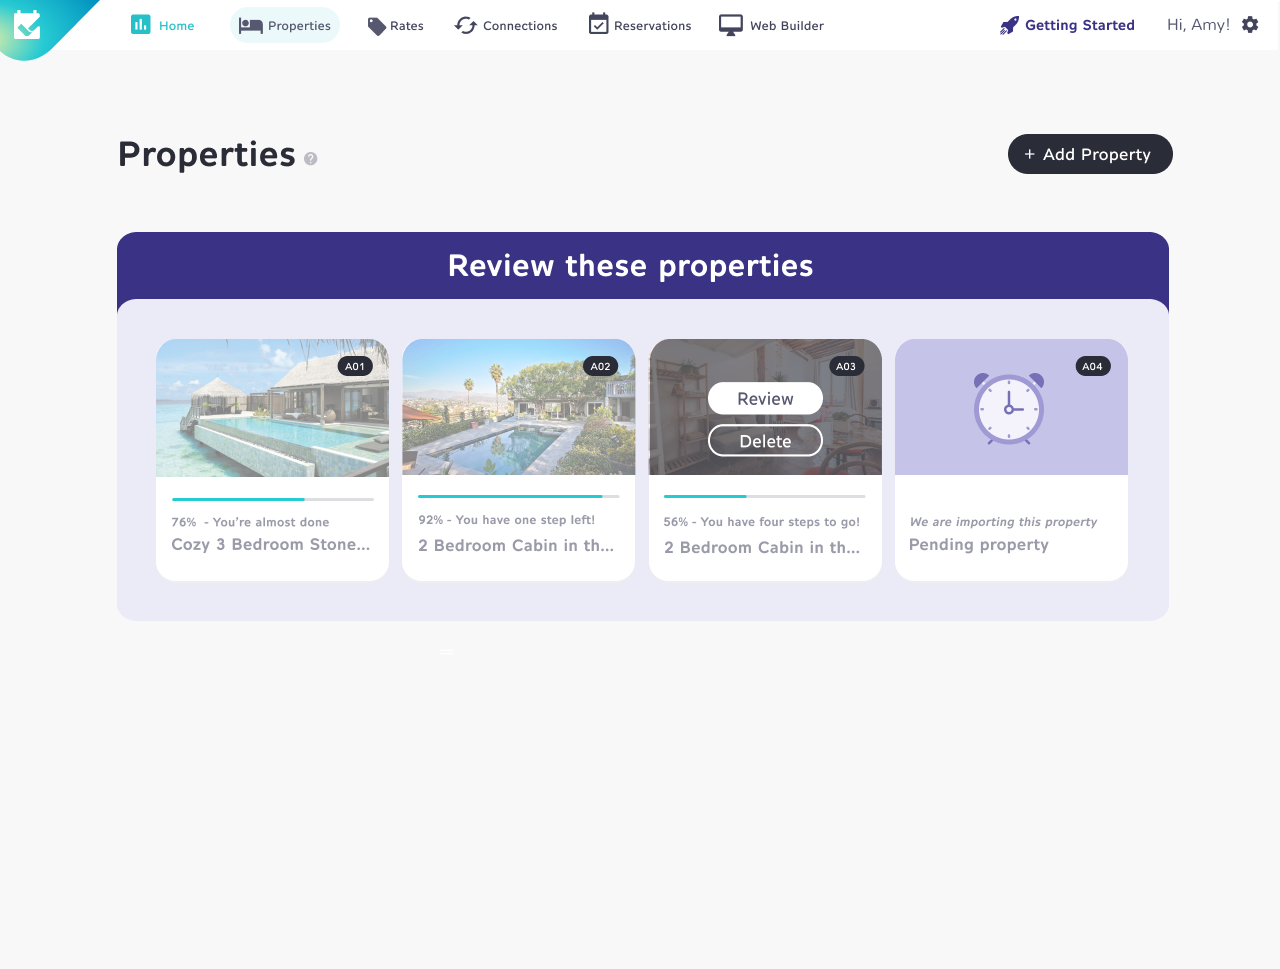Click the 92% progress bar
This screenshot has height=969, width=1280.
[518, 496]
